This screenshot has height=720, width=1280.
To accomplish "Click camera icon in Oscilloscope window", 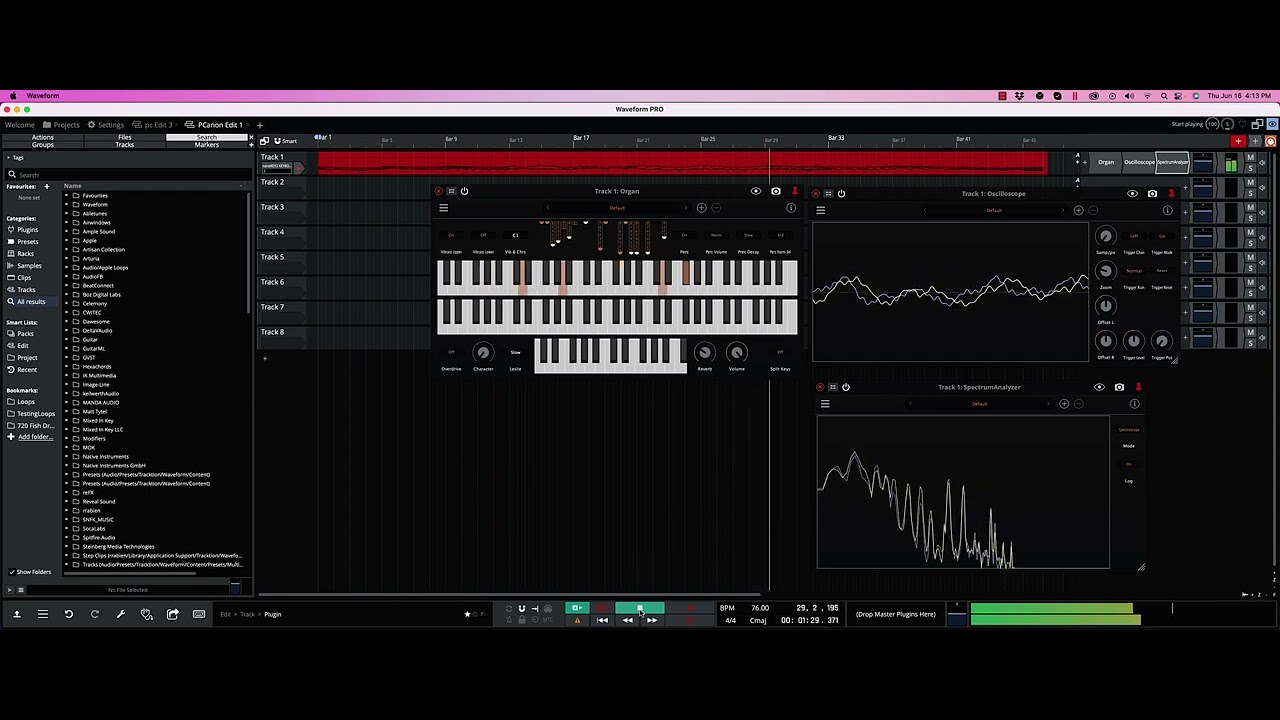I will 1152,194.
